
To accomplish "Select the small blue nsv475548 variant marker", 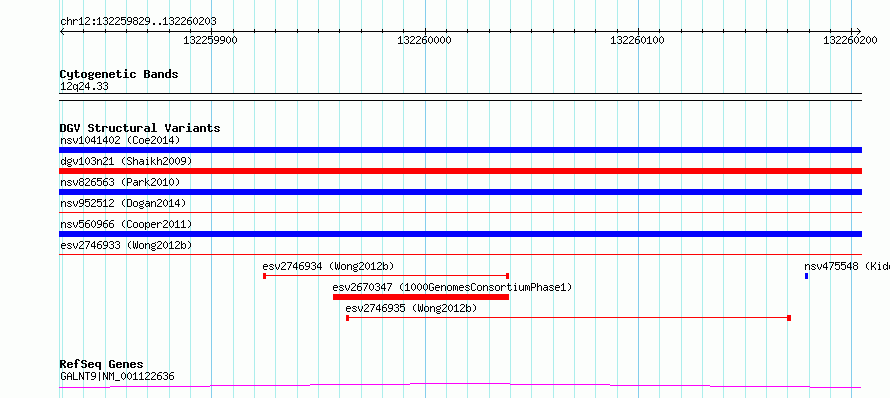I will pyautogui.click(x=806, y=276).
